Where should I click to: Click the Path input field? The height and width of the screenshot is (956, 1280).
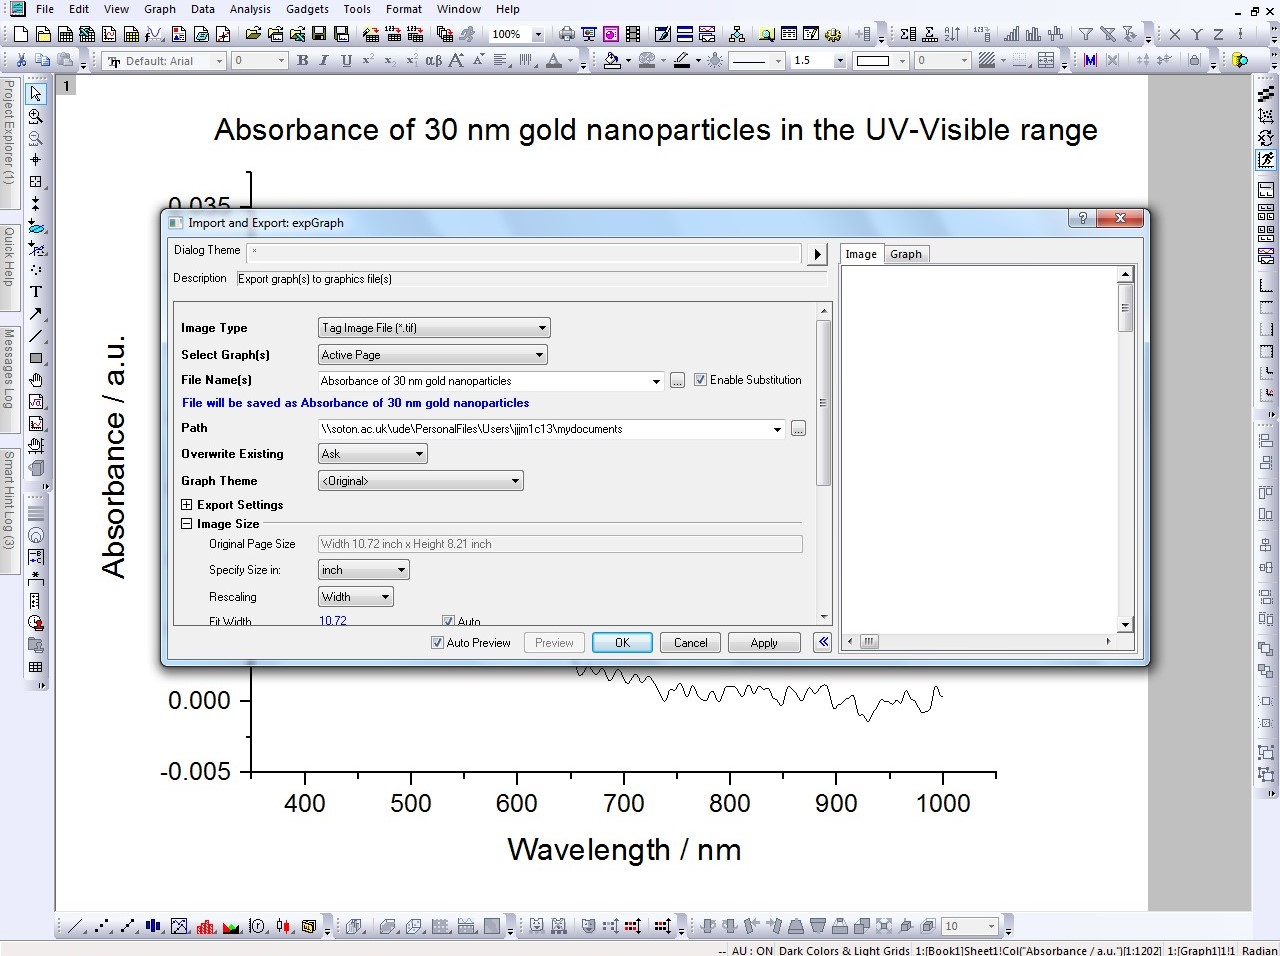[x=545, y=429]
